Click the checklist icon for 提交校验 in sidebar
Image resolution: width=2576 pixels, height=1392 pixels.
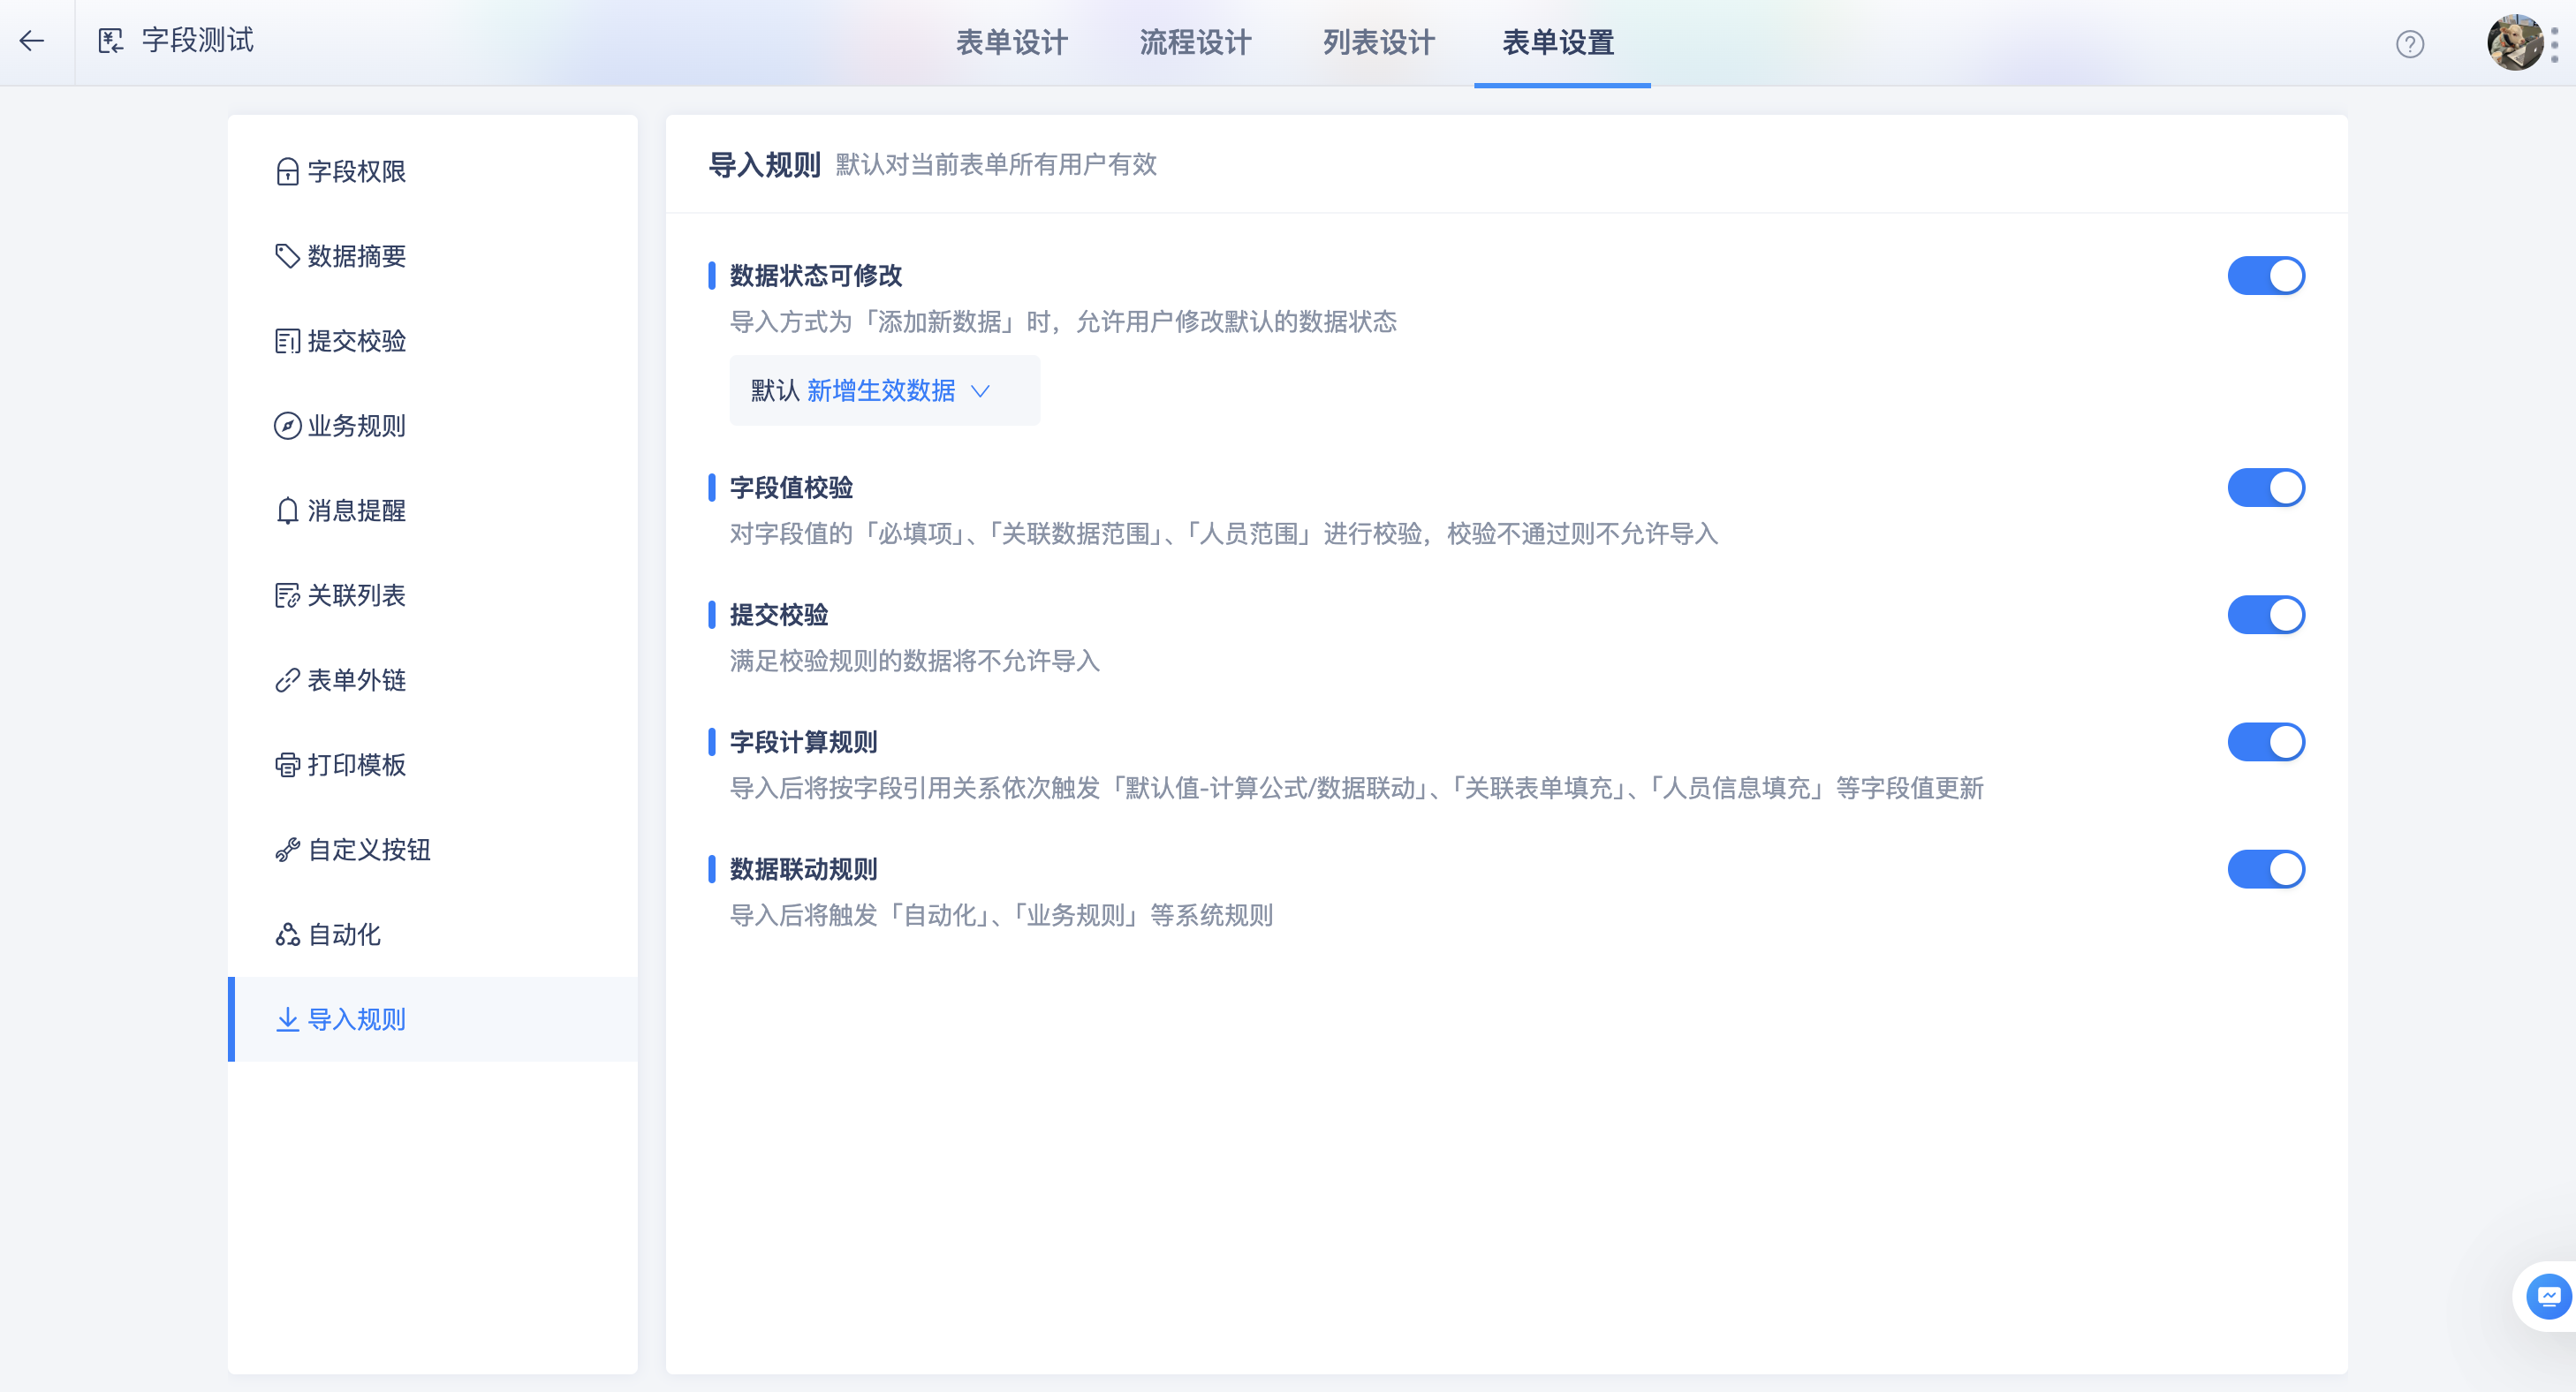287,341
